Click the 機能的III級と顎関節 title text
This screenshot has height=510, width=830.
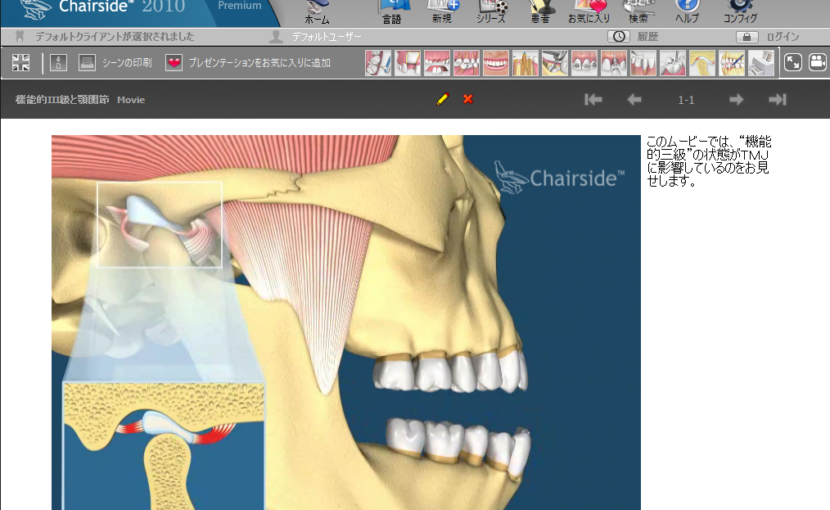coord(62,100)
